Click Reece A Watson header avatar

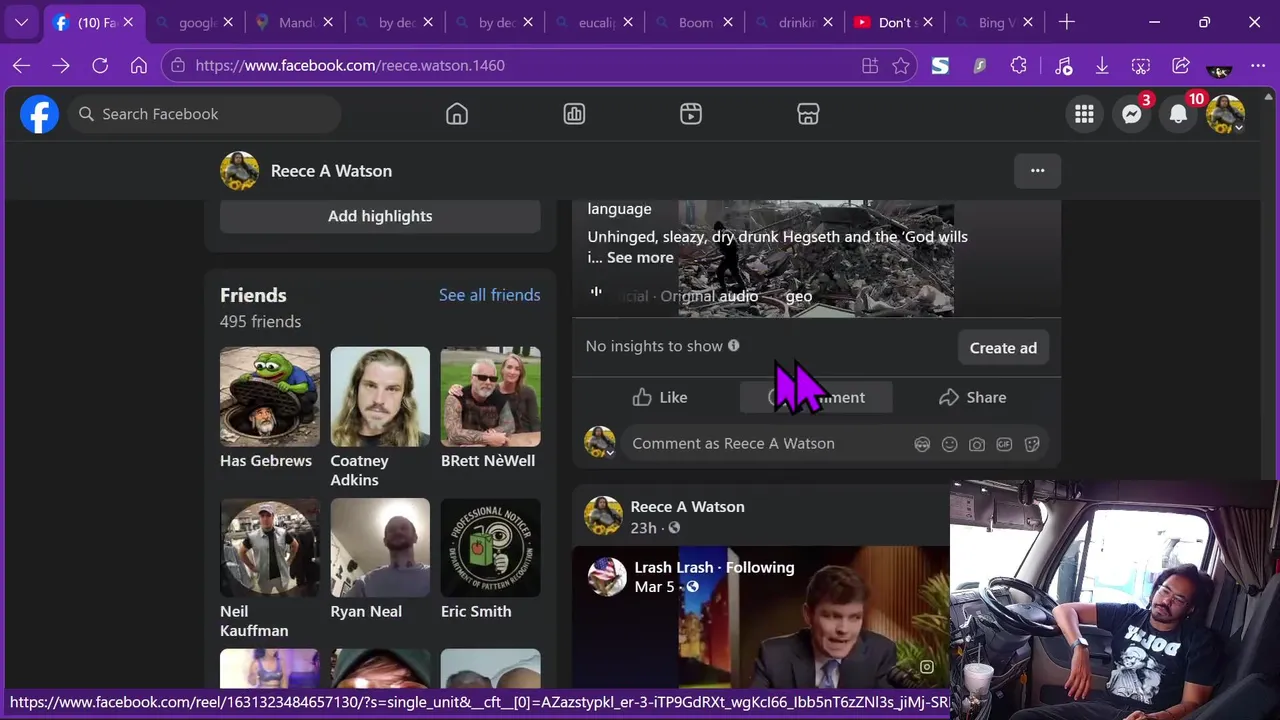tap(239, 171)
